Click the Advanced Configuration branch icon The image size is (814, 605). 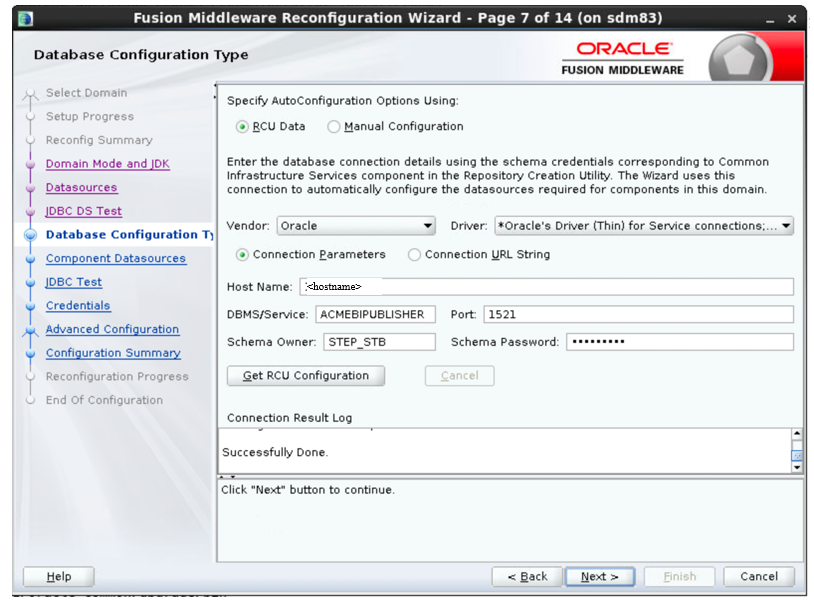pos(31,330)
